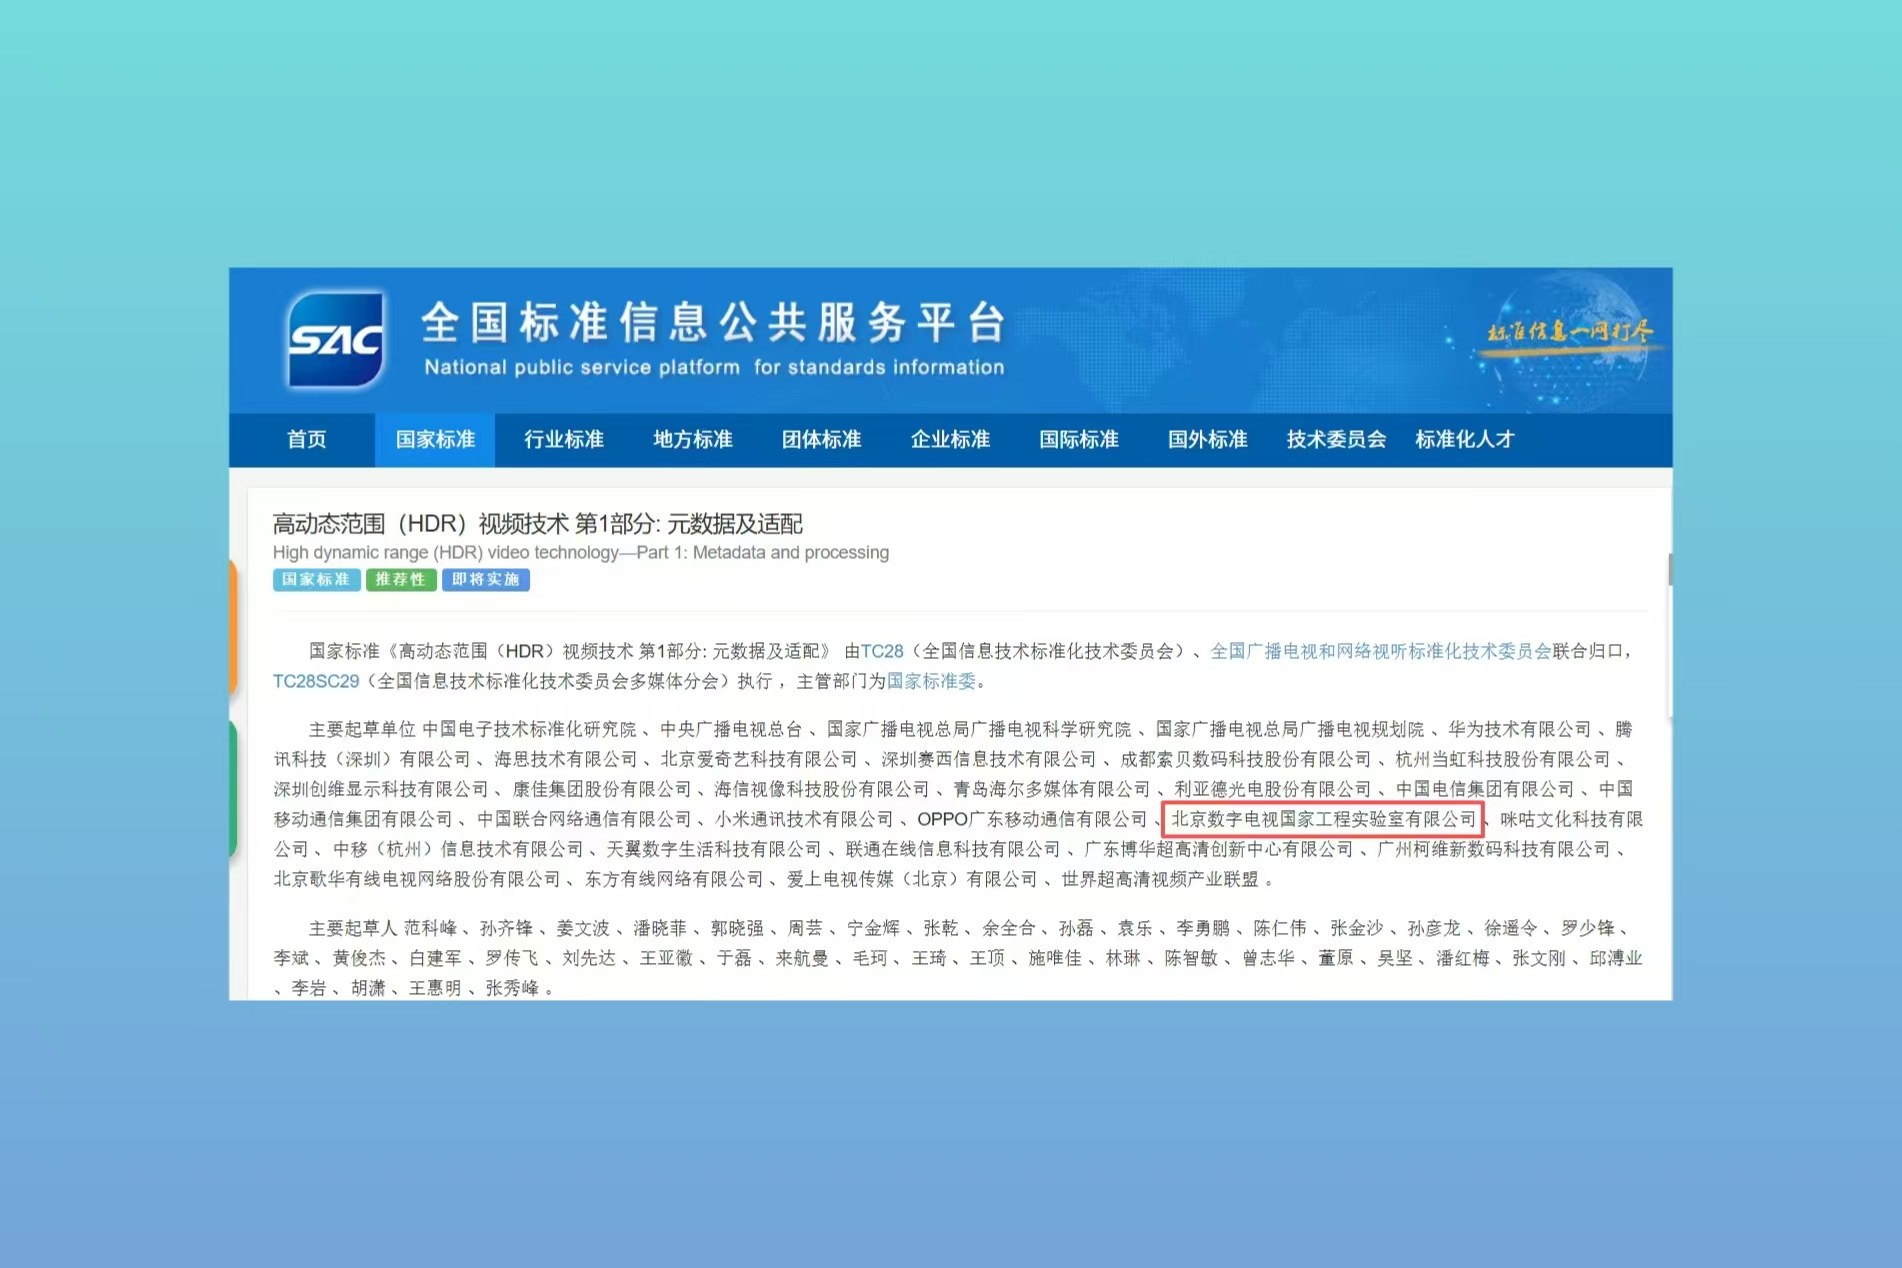Click the 即将实施 blue badge
Image resolution: width=1902 pixels, height=1268 pixels.
pyautogui.click(x=485, y=580)
